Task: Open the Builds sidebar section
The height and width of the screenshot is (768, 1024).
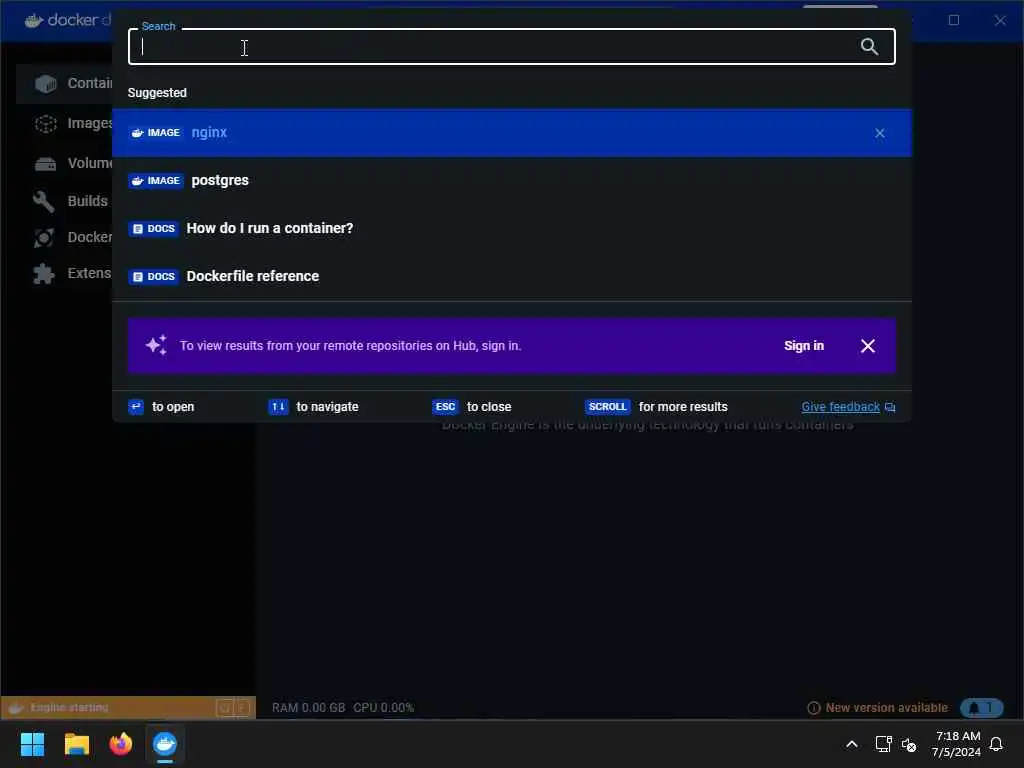Action: (x=65, y=201)
